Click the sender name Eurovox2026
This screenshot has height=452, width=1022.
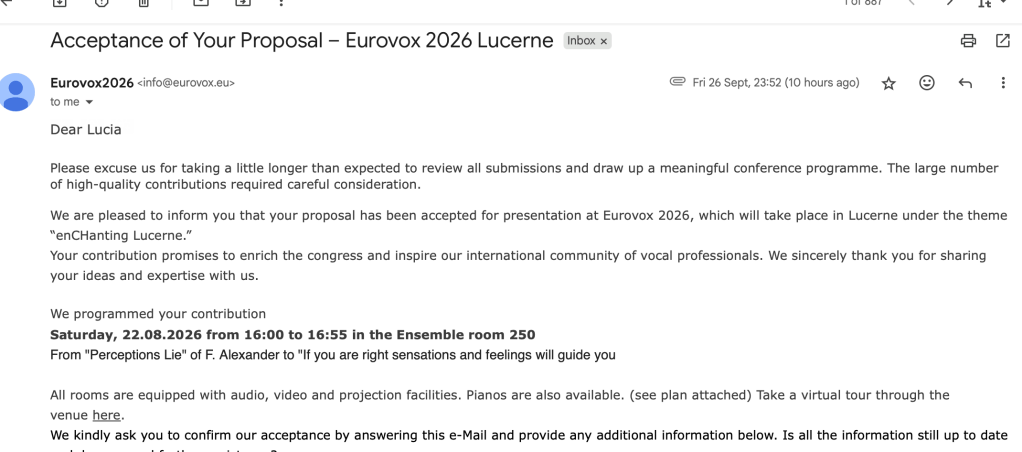pos(92,83)
